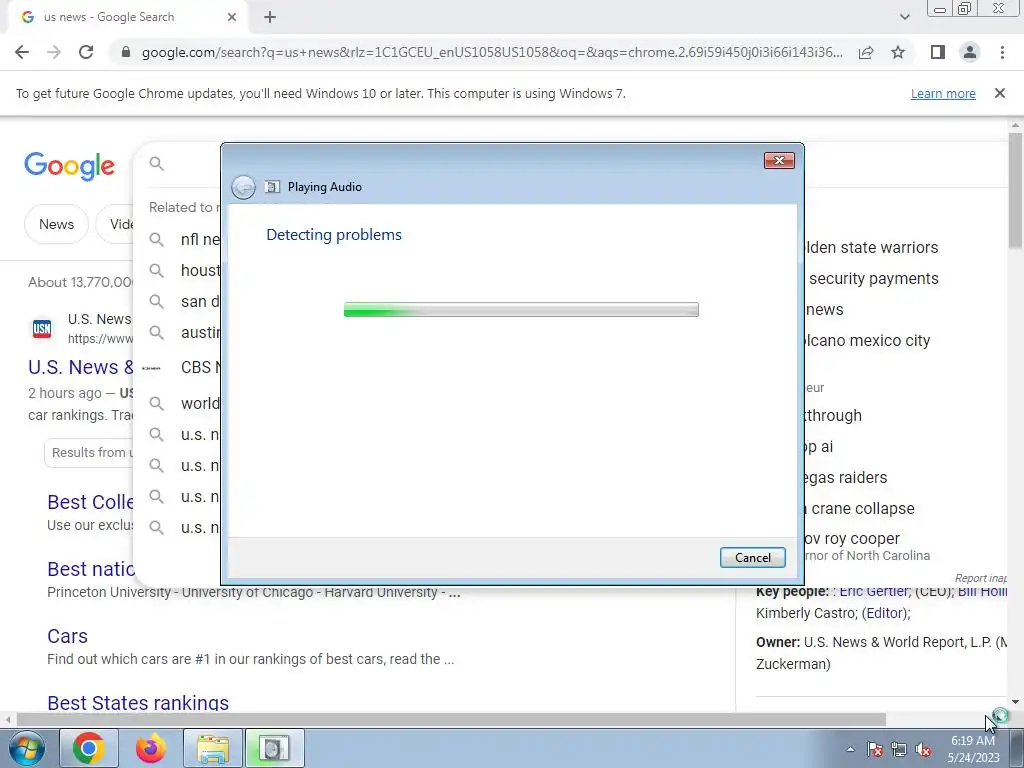Click the network tray icon
1024x768 pixels.
point(899,749)
